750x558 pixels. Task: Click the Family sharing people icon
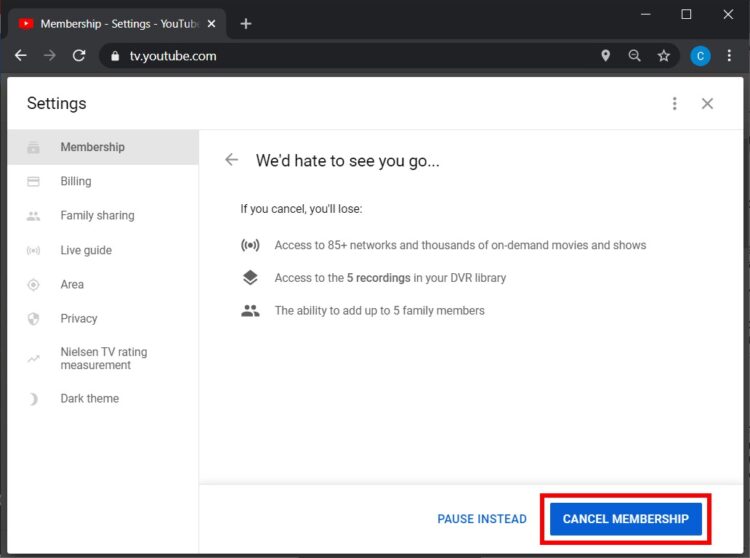coord(33,216)
